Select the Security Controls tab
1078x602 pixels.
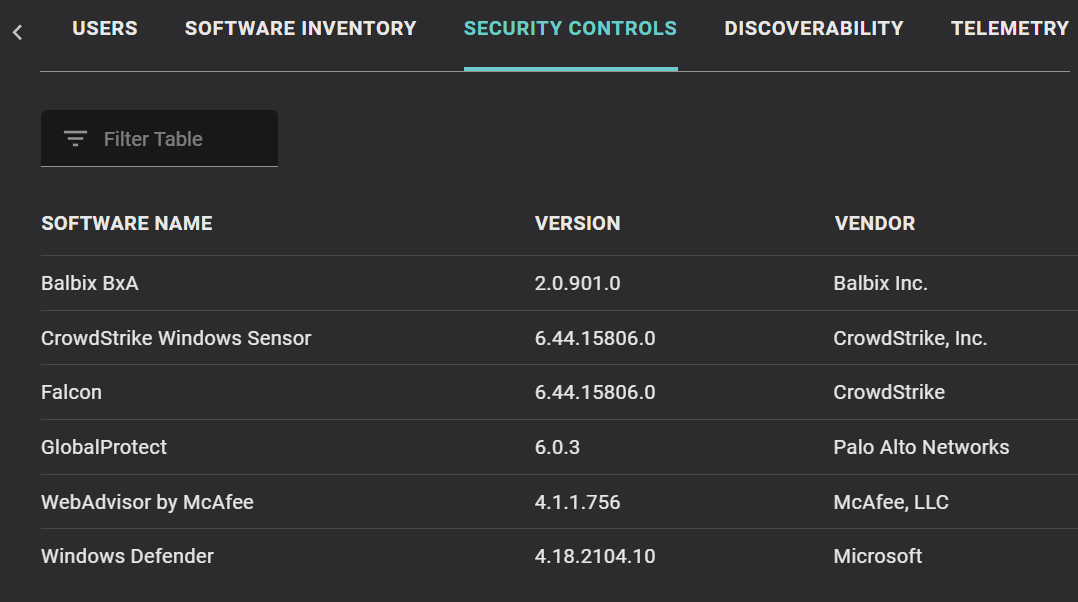(570, 28)
